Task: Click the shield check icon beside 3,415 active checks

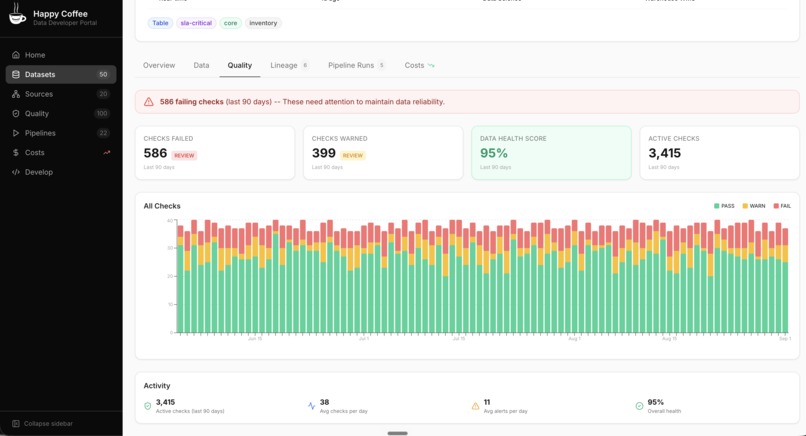Action: (x=148, y=406)
